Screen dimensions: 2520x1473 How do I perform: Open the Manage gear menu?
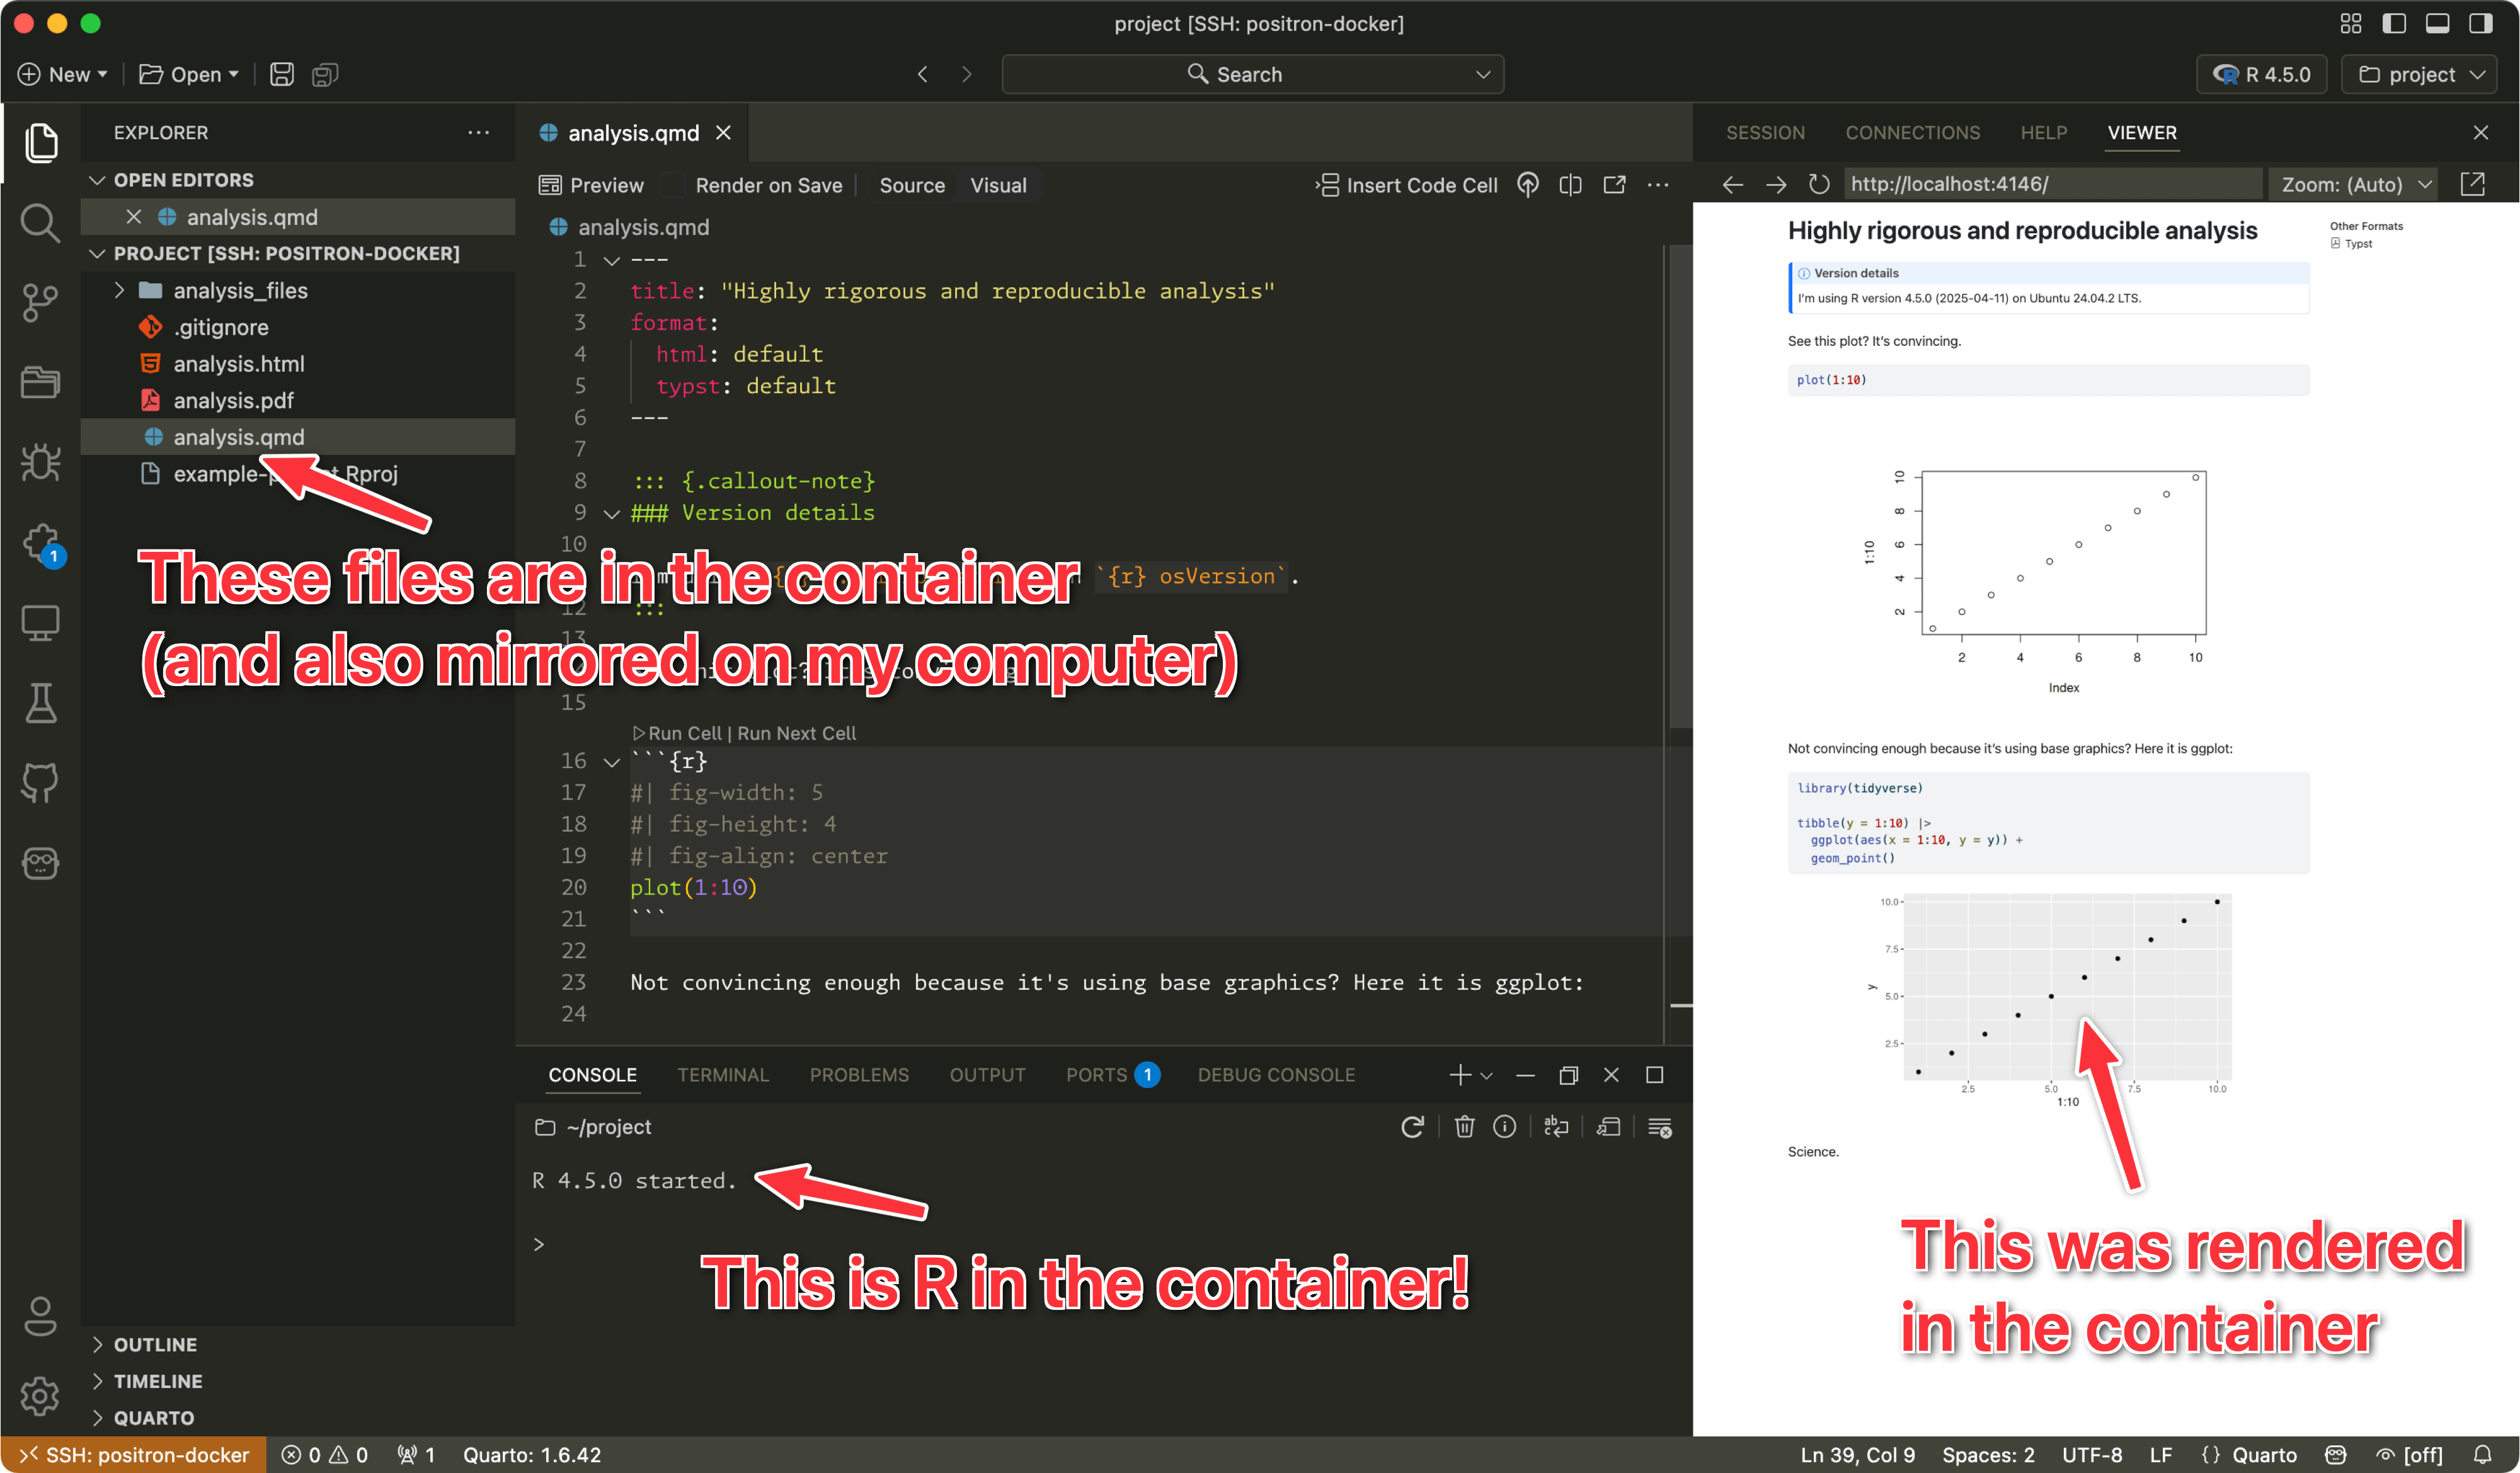tap(40, 1396)
